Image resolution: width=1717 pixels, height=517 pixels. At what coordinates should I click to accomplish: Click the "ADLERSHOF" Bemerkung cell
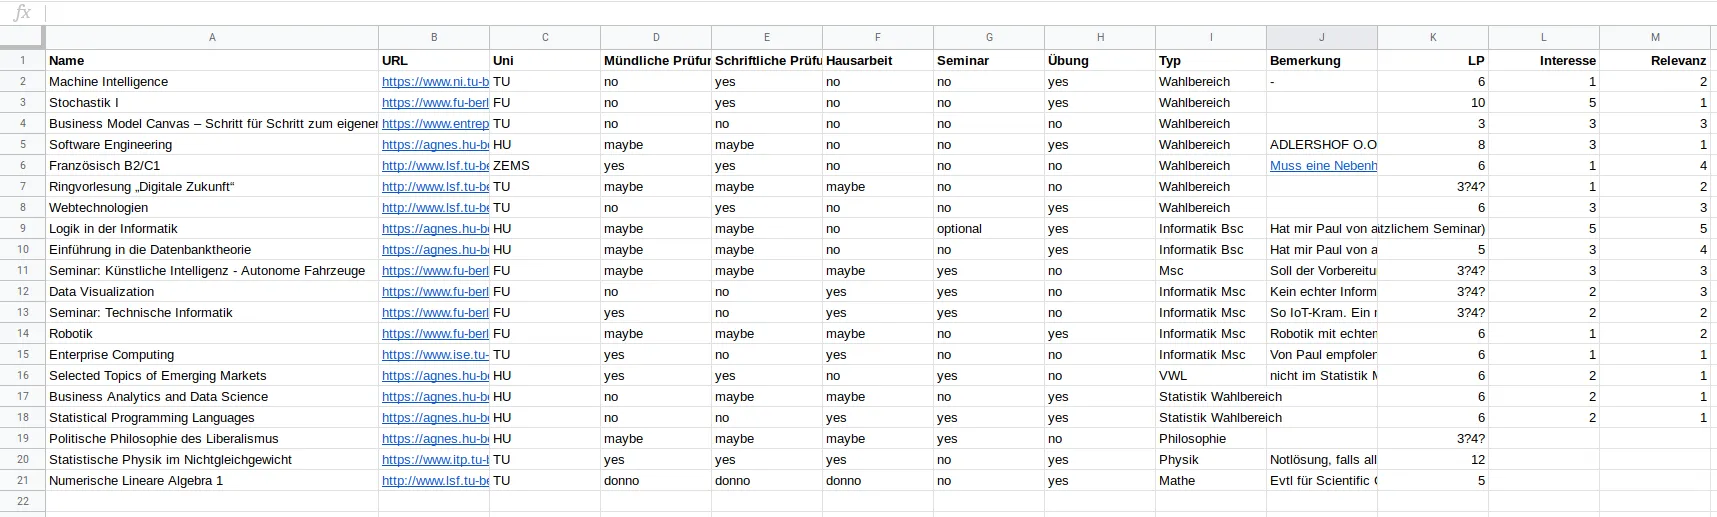[1322, 145]
